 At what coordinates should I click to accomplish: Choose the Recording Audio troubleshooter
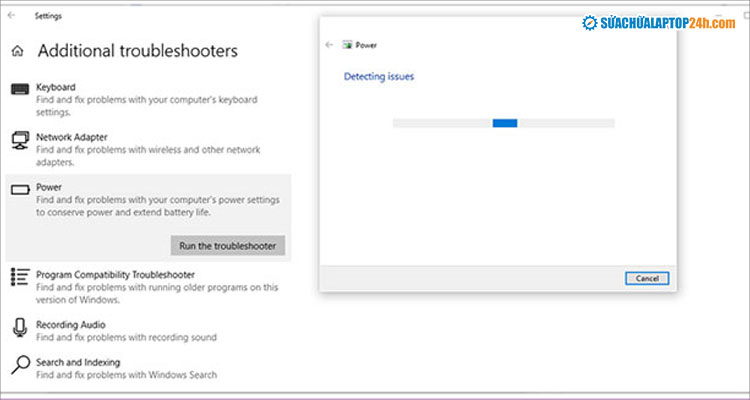(70, 325)
